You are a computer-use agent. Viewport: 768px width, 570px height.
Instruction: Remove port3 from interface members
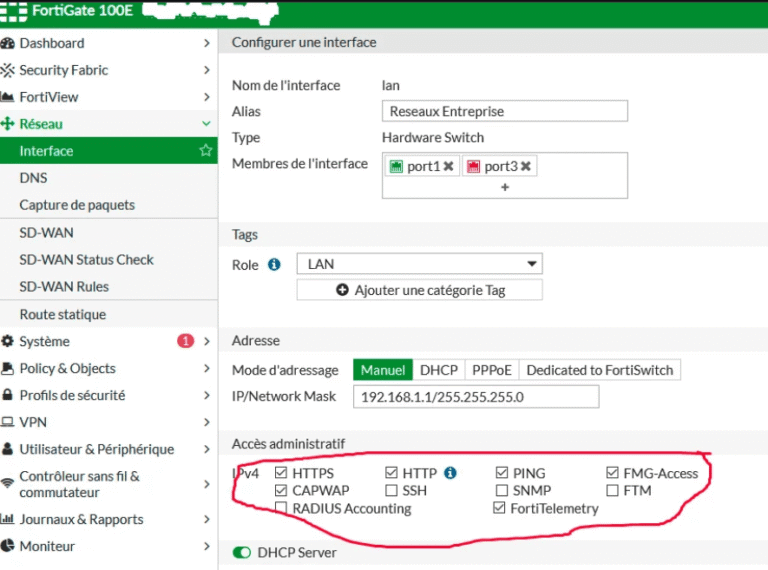[x=526, y=166]
